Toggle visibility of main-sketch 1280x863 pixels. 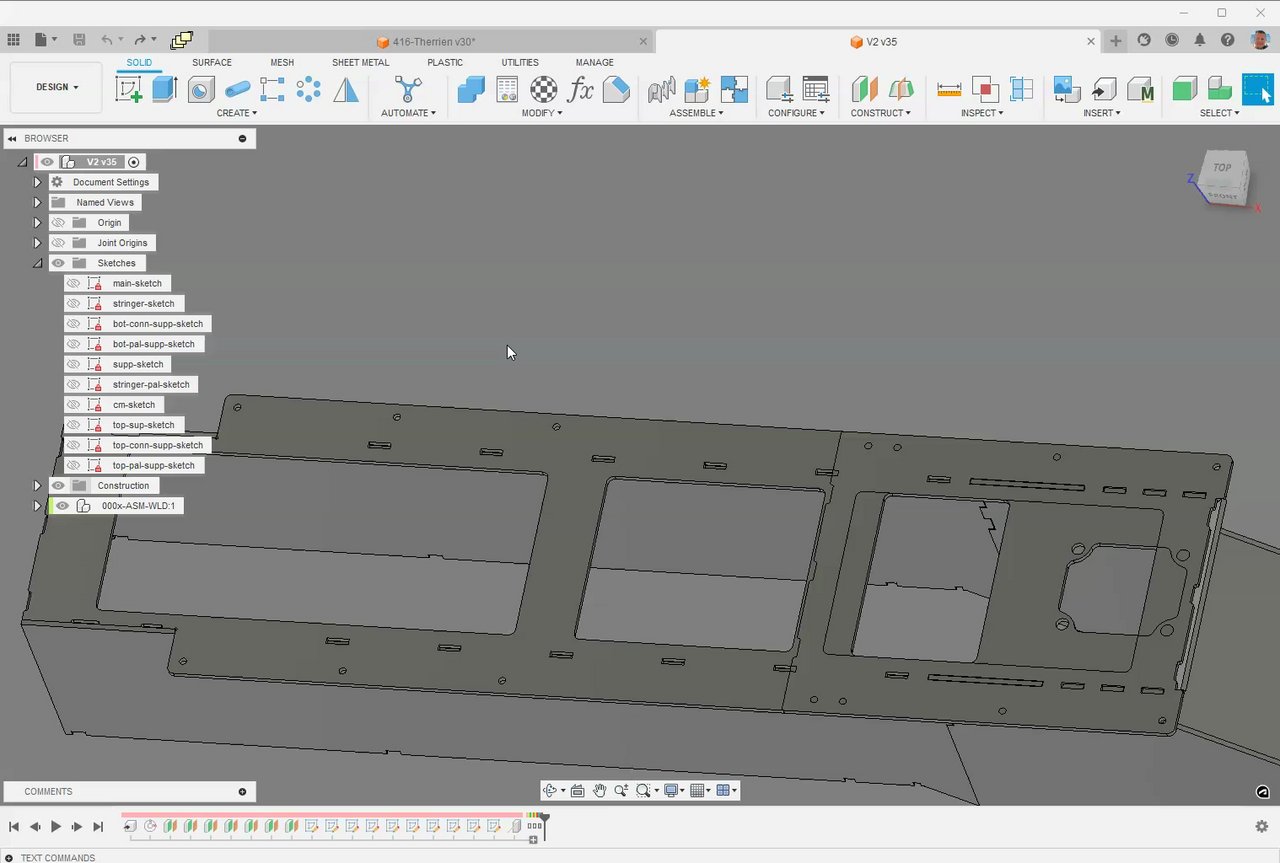pos(73,284)
